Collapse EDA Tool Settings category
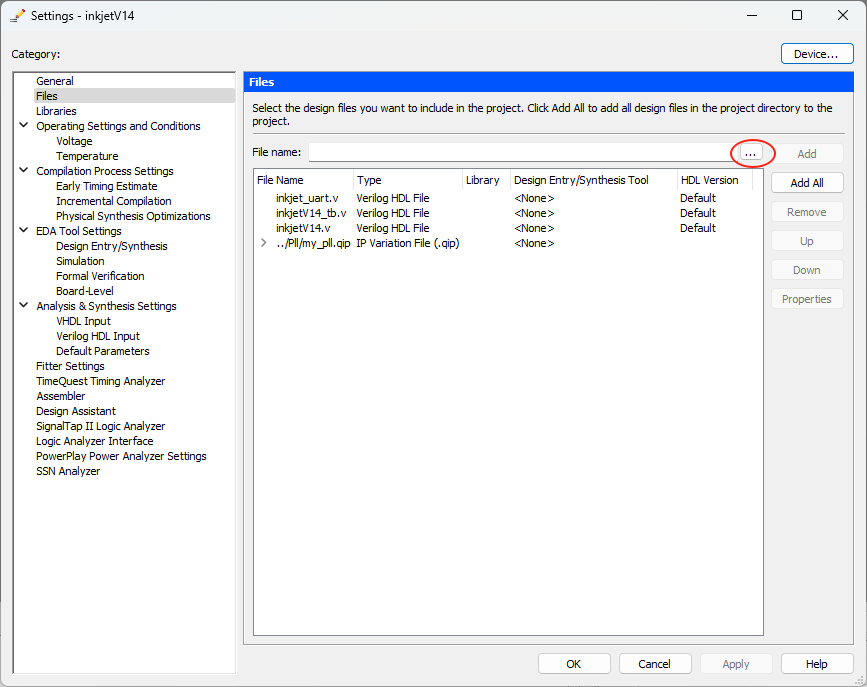This screenshot has width=867, height=687. (24, 230)
